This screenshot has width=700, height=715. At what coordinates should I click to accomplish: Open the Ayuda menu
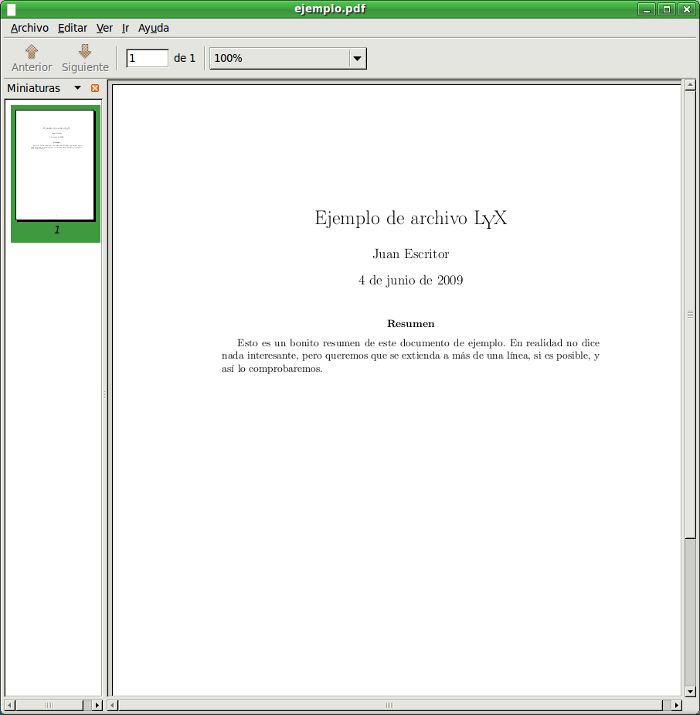coord(154,28)
